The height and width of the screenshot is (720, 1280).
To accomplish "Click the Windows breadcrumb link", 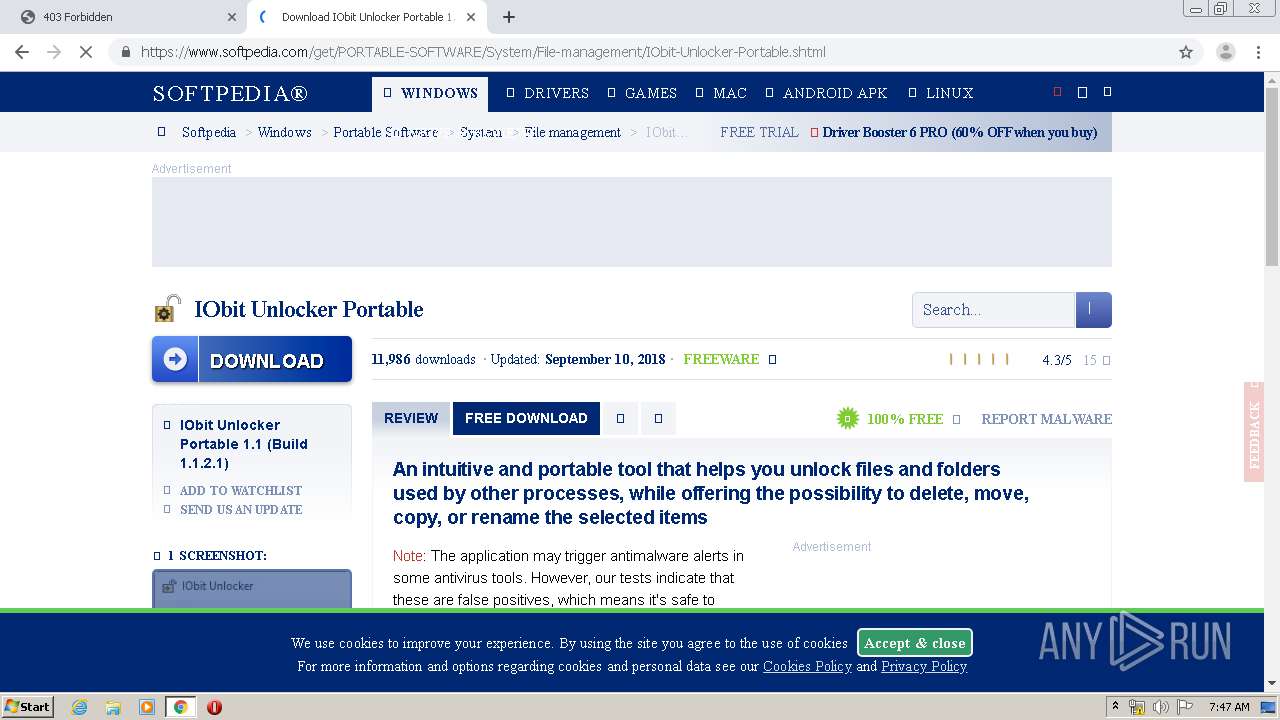I will tap(285, 132).
